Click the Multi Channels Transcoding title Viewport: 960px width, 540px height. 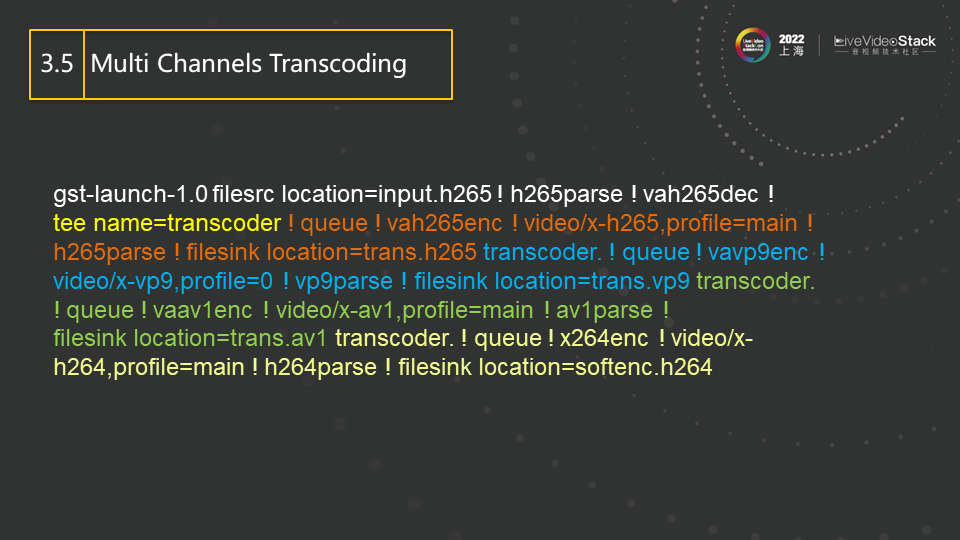248,64
